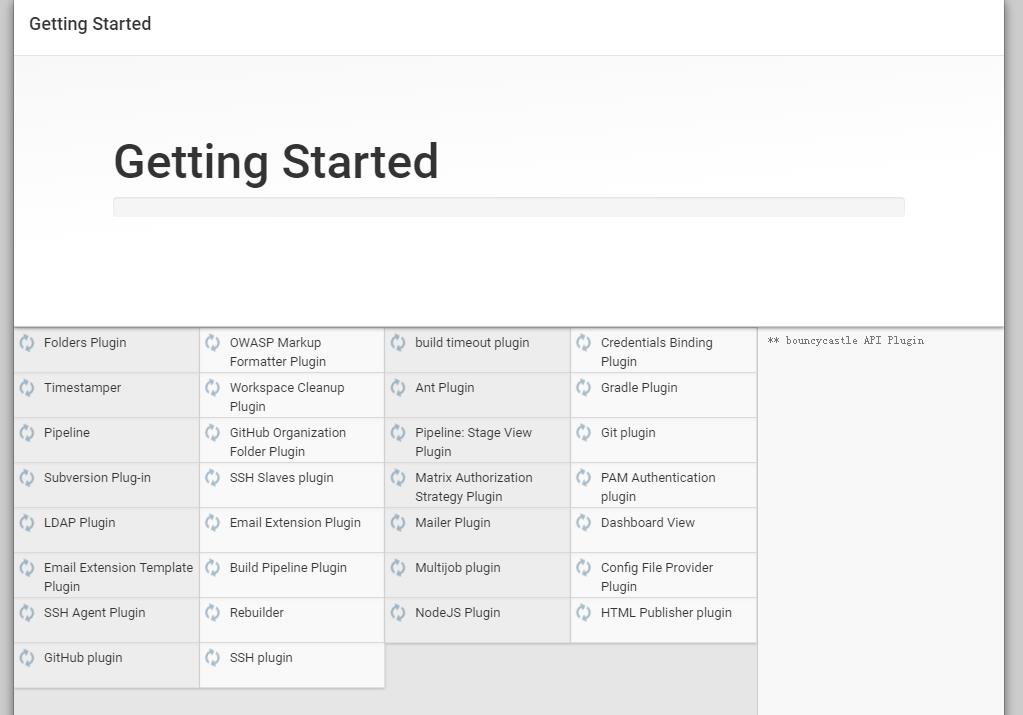
Task: Click the spinner icon beside Matrix Authorization Strategy Plugin
Action: point(398,478)
